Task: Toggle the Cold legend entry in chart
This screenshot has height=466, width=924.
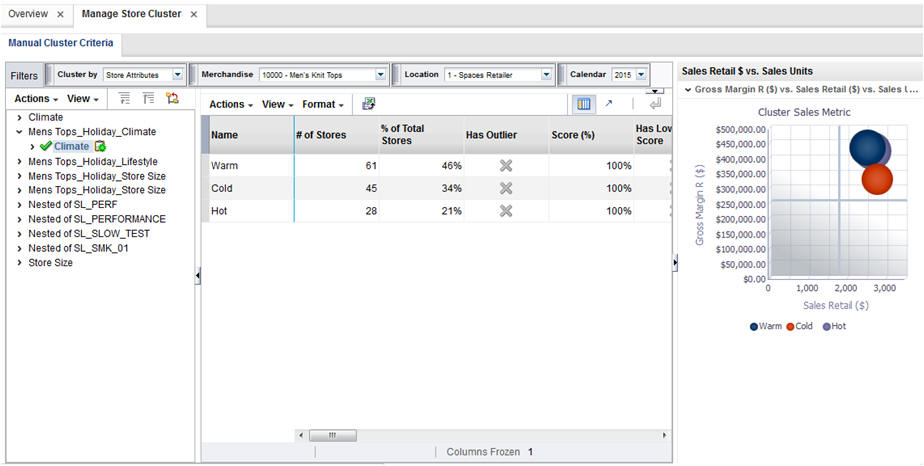Action: click(x=799, y=326)
